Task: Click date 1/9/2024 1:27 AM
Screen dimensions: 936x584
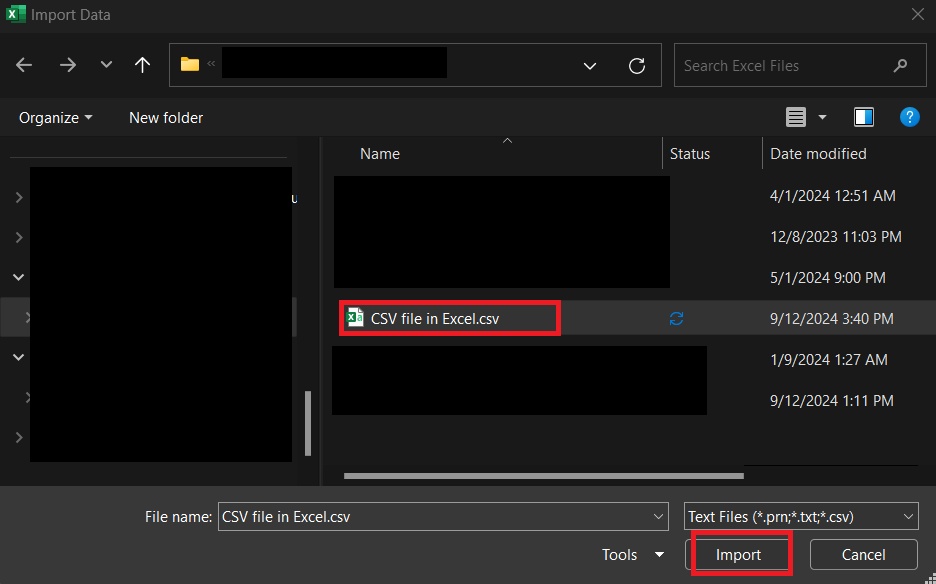Action: point(829,360)
